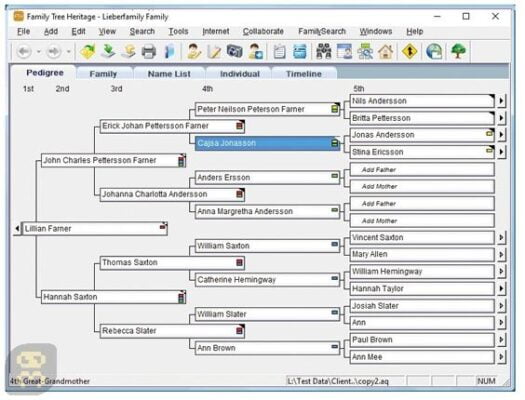Click the Back navigation arrow
This screenshot has height=400, width=525.
[x=24, y=52]
